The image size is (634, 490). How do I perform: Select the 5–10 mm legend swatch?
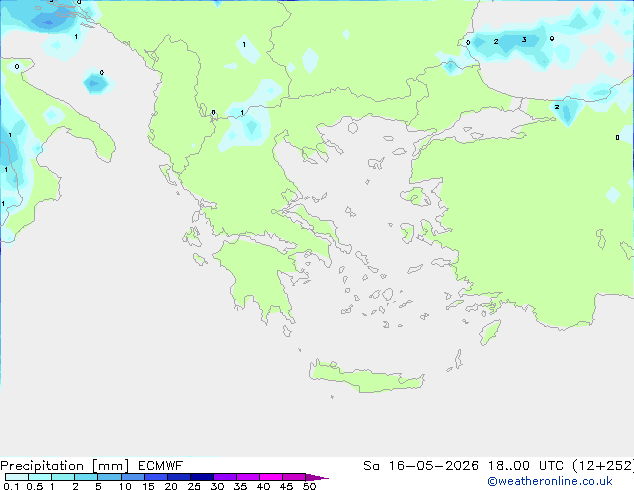point(109,477)
